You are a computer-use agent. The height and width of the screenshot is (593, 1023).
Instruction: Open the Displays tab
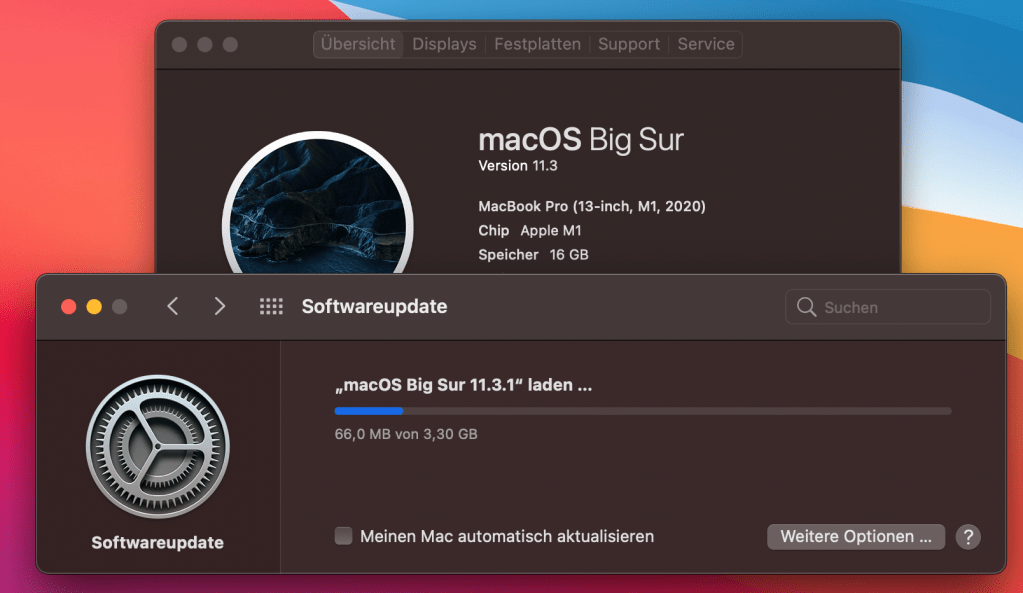[444, 44]
